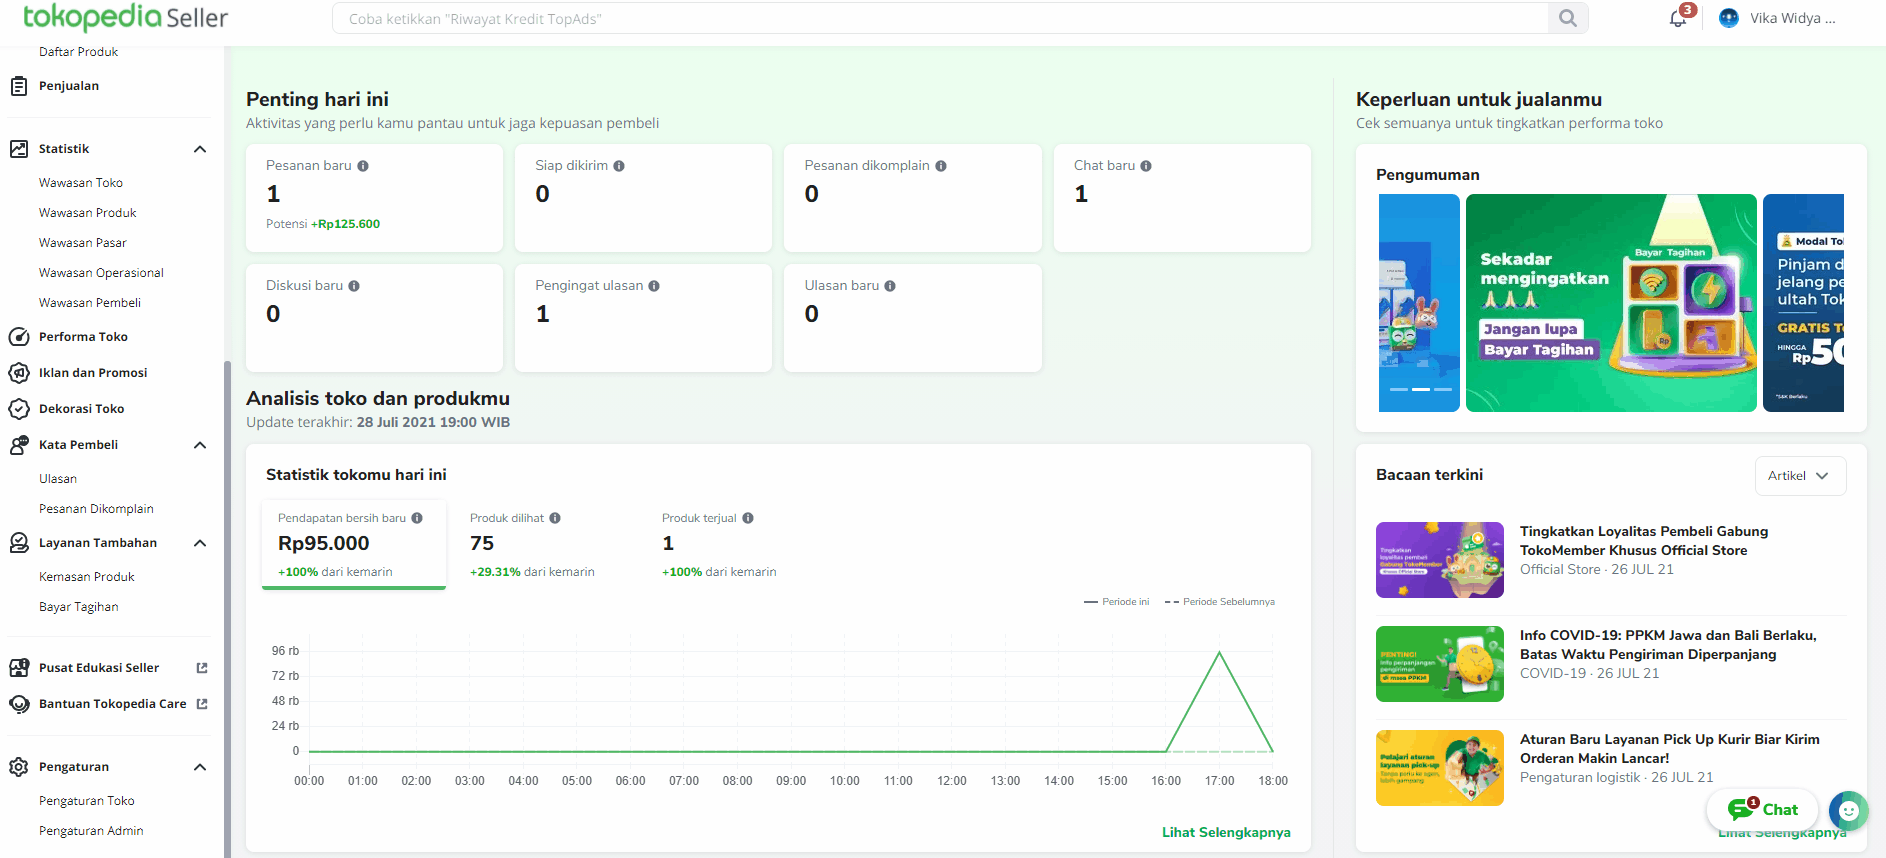Click the search input field
The image size is (1886, 858).
940,18
